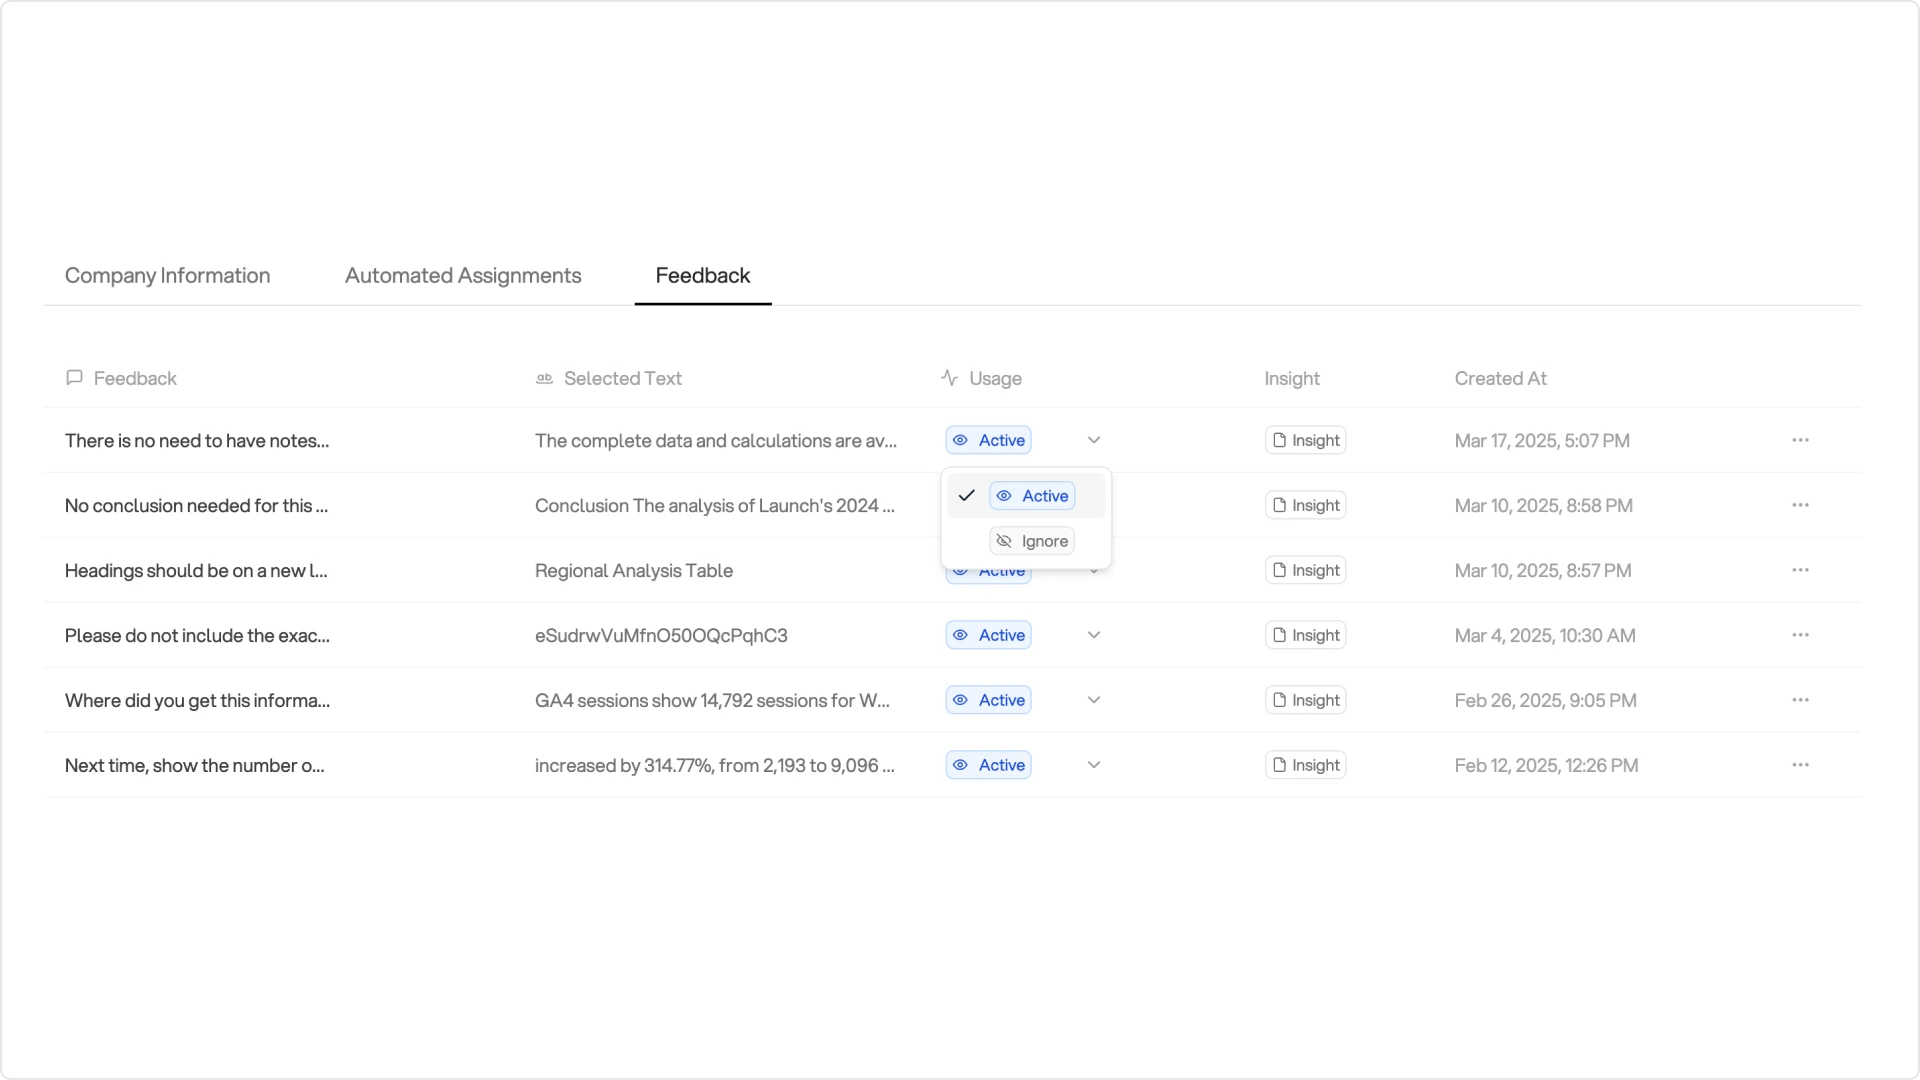
Task: Expand usage dropdown for 'Please do not include' row
Action: [1094, 635]
